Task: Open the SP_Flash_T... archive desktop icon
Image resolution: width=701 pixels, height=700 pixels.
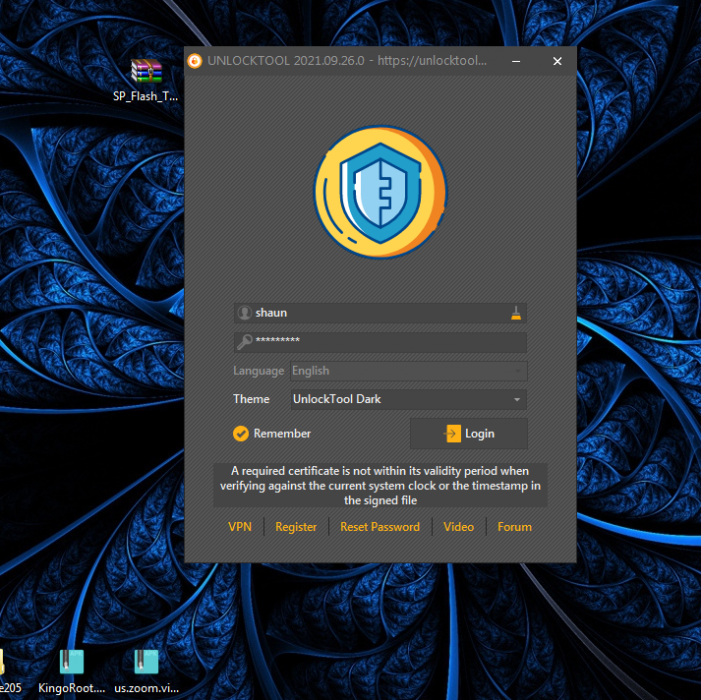Action: (x=146, y=80)
